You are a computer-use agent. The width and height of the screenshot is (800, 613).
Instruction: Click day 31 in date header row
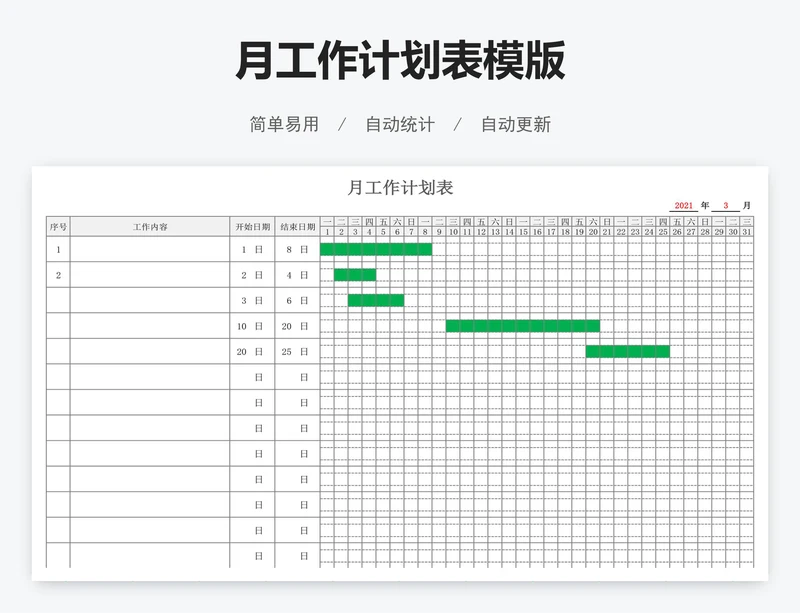pos(746,232)
